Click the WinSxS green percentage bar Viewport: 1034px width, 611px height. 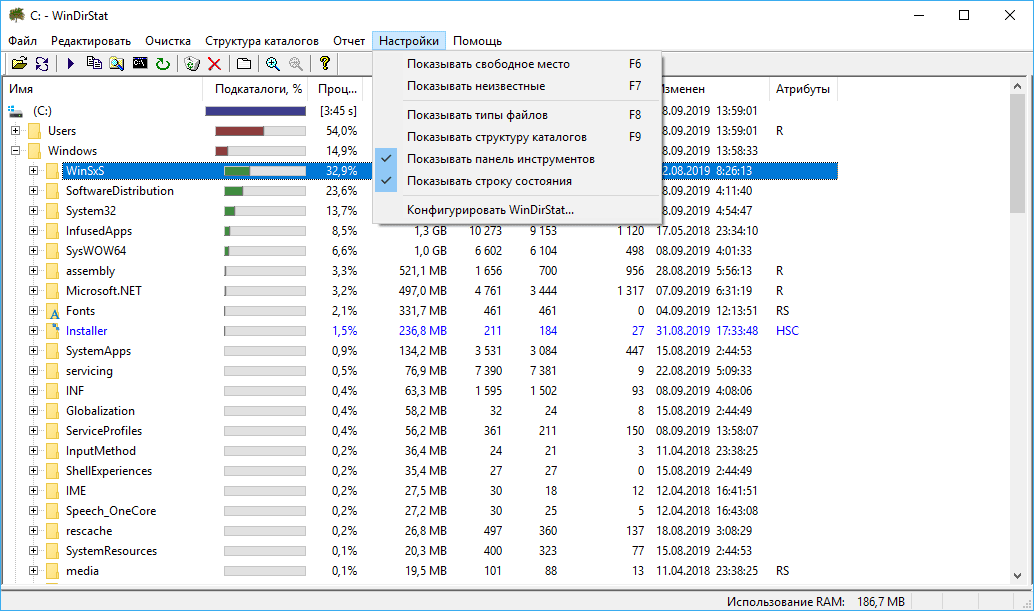264,171
